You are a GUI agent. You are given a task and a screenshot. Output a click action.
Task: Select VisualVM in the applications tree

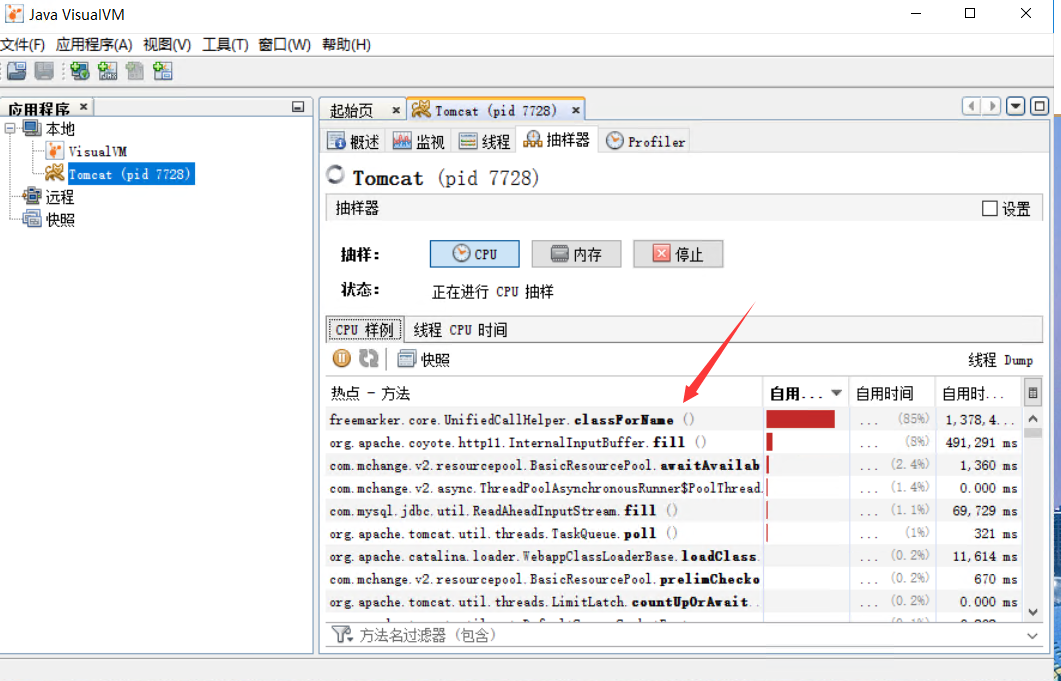tap(97, 152)
